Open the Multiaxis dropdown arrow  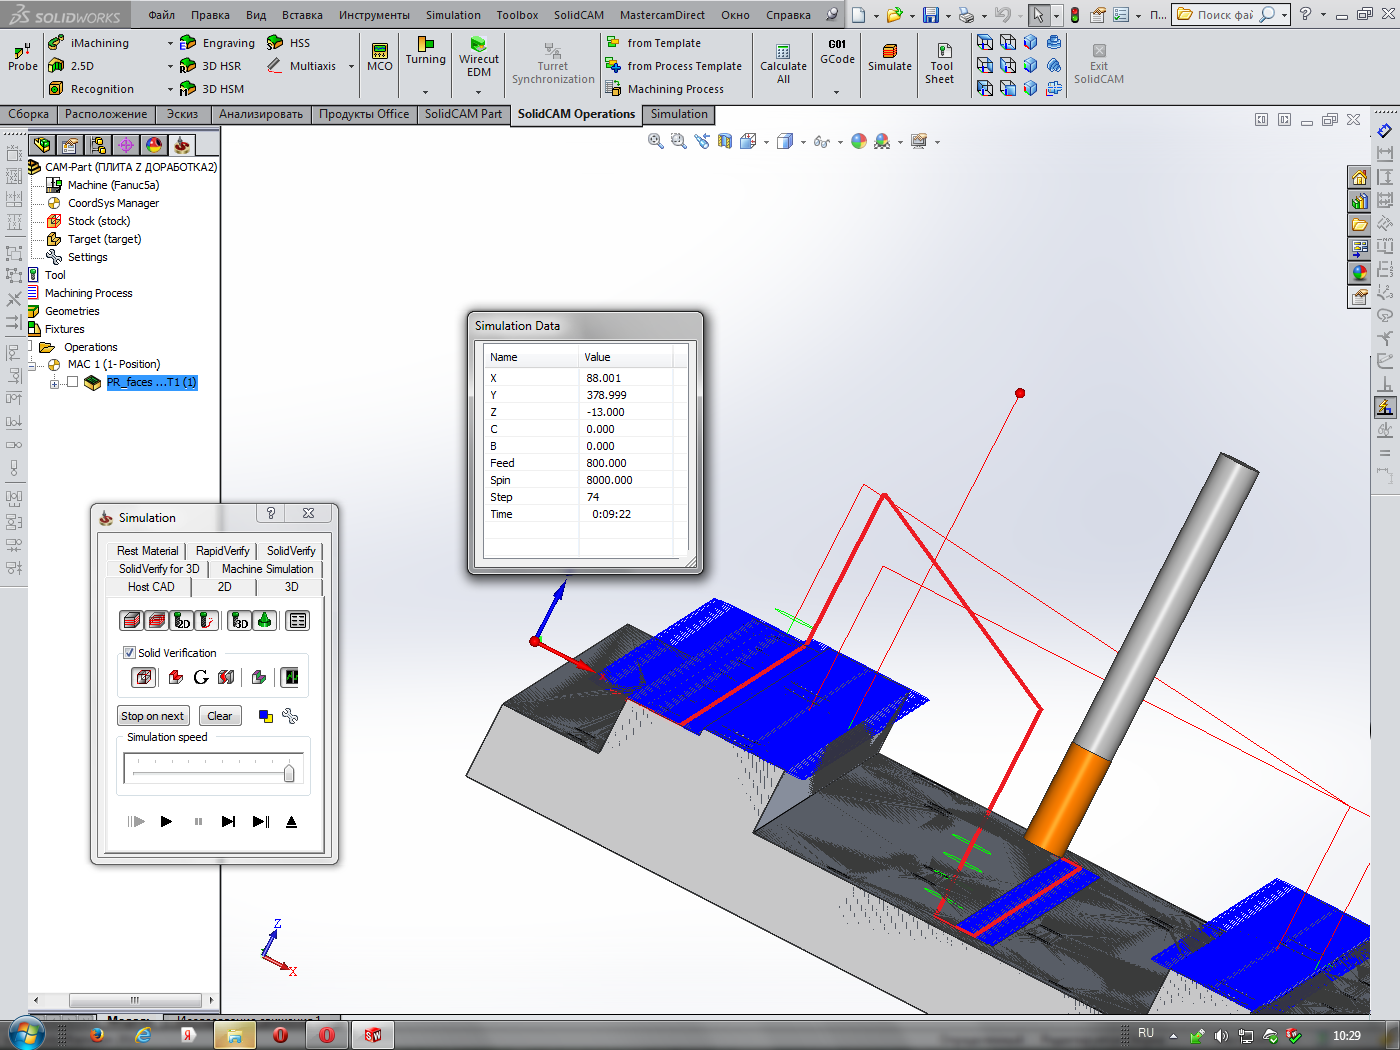pos(351,66)
